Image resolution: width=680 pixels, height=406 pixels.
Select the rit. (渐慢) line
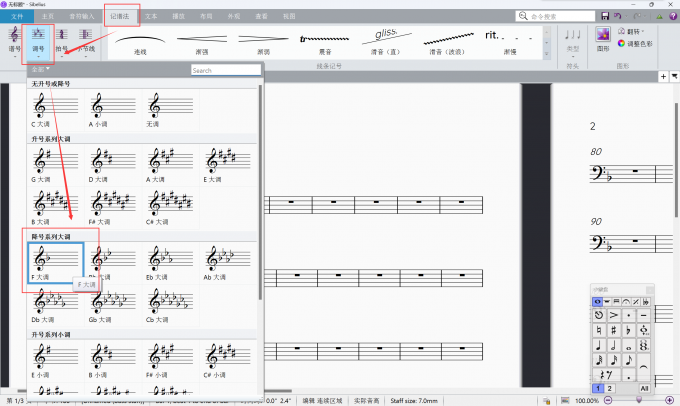pyautogui.click(x=510, y=43)
